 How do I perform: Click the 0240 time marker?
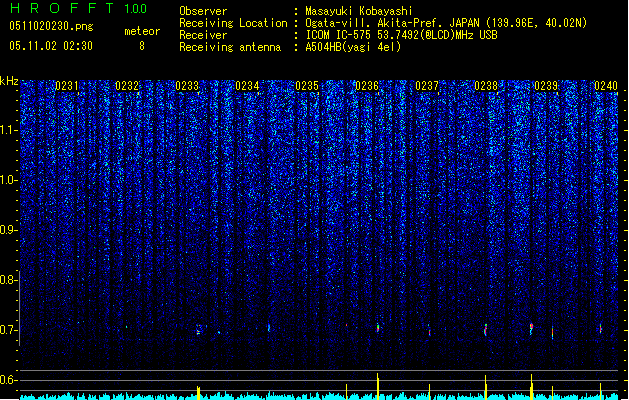point(606,86)
